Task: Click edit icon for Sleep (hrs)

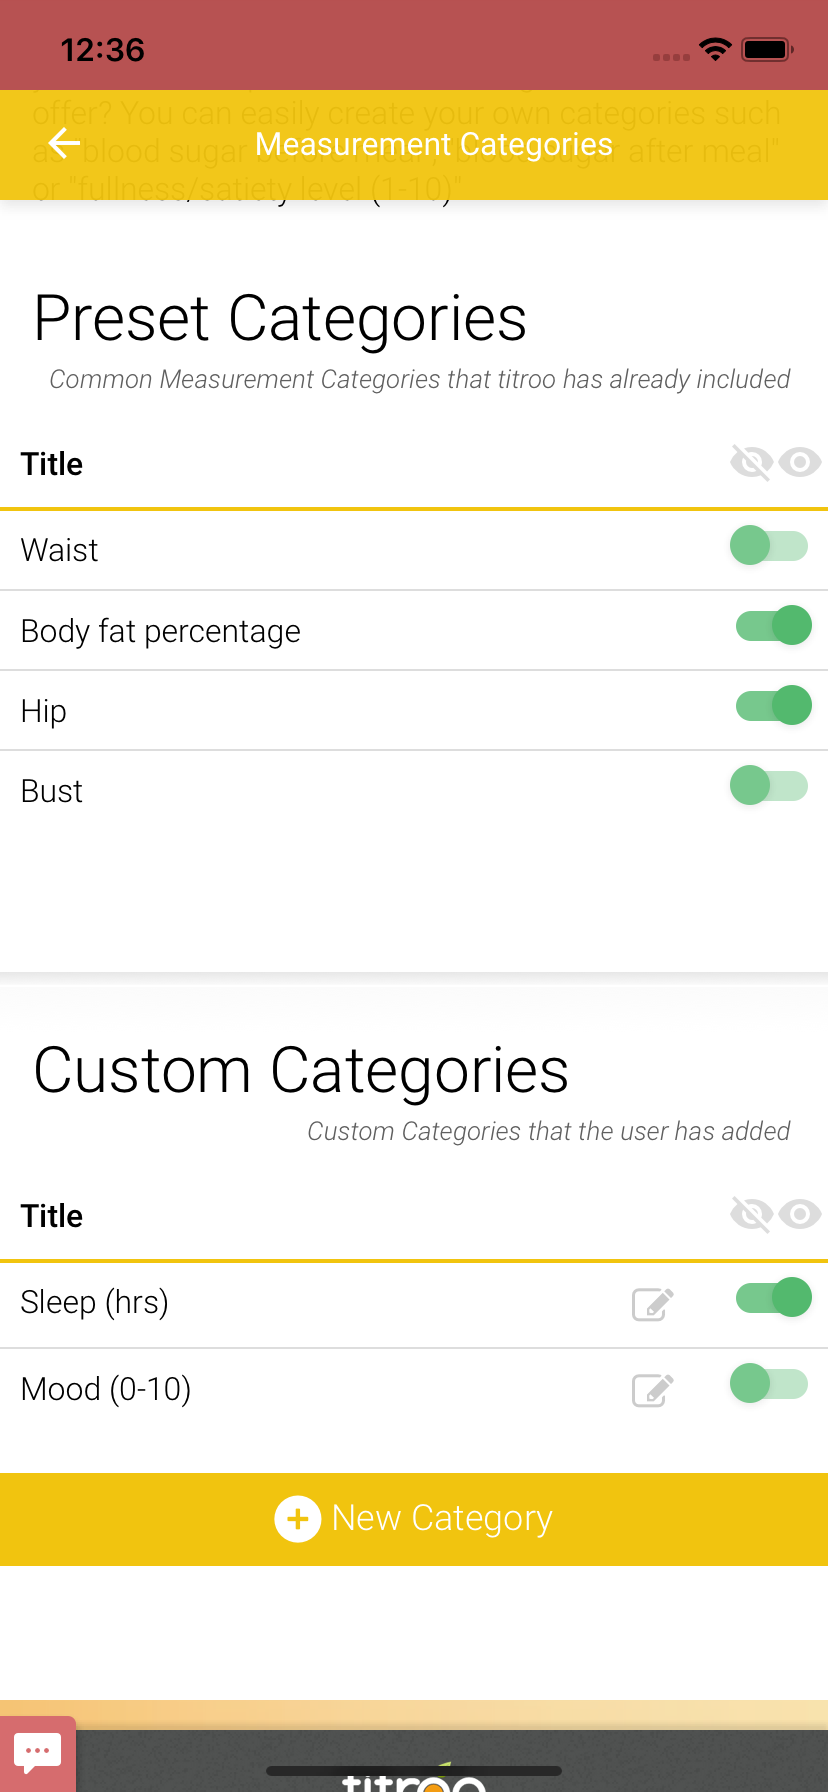Action: tap(653, 1304)
